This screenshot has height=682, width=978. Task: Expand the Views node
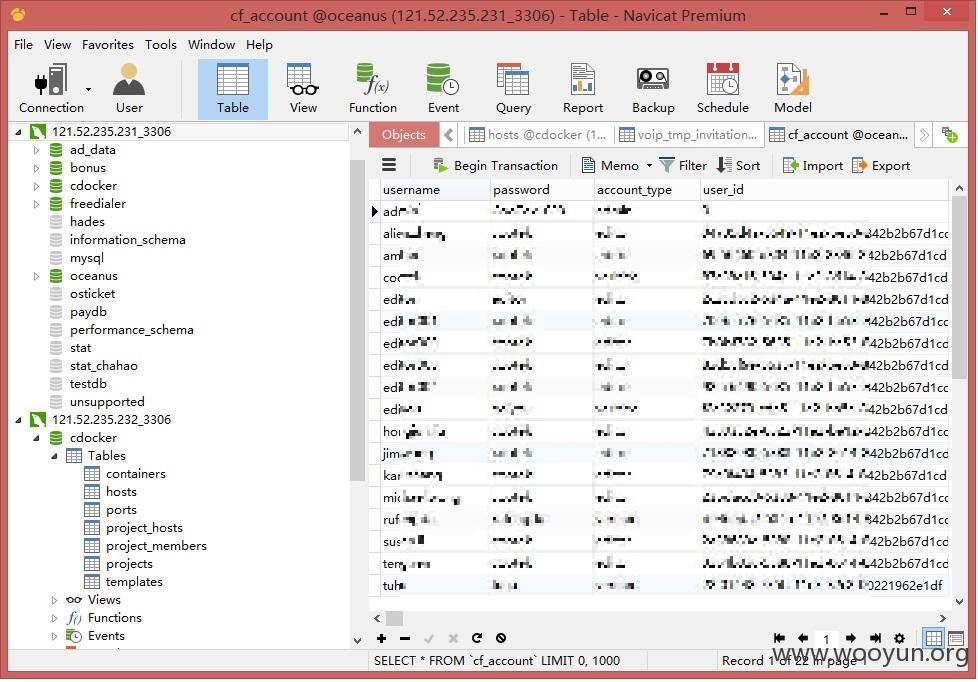[x=54, y=600]
